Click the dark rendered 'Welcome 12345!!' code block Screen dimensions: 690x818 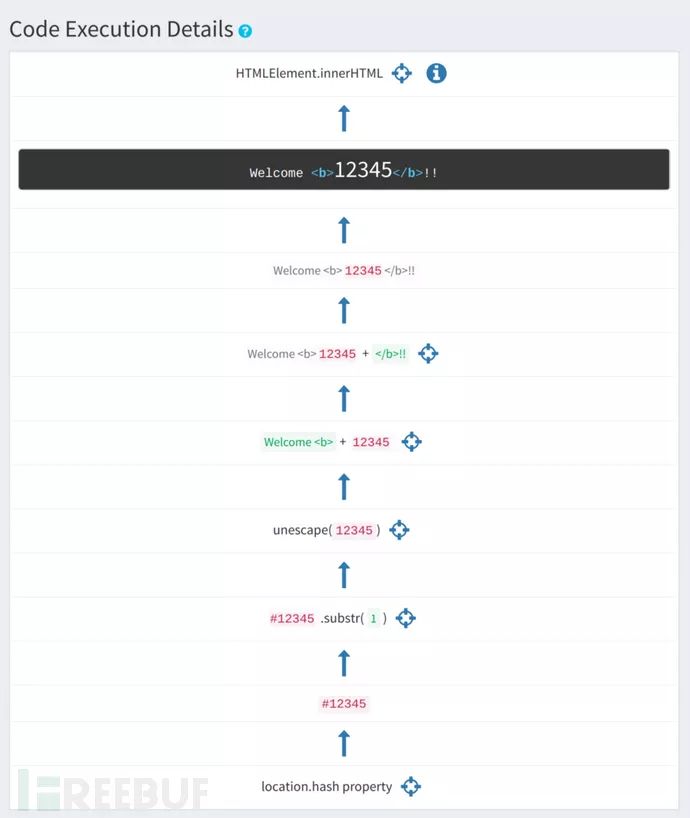(x=344, y=170)
